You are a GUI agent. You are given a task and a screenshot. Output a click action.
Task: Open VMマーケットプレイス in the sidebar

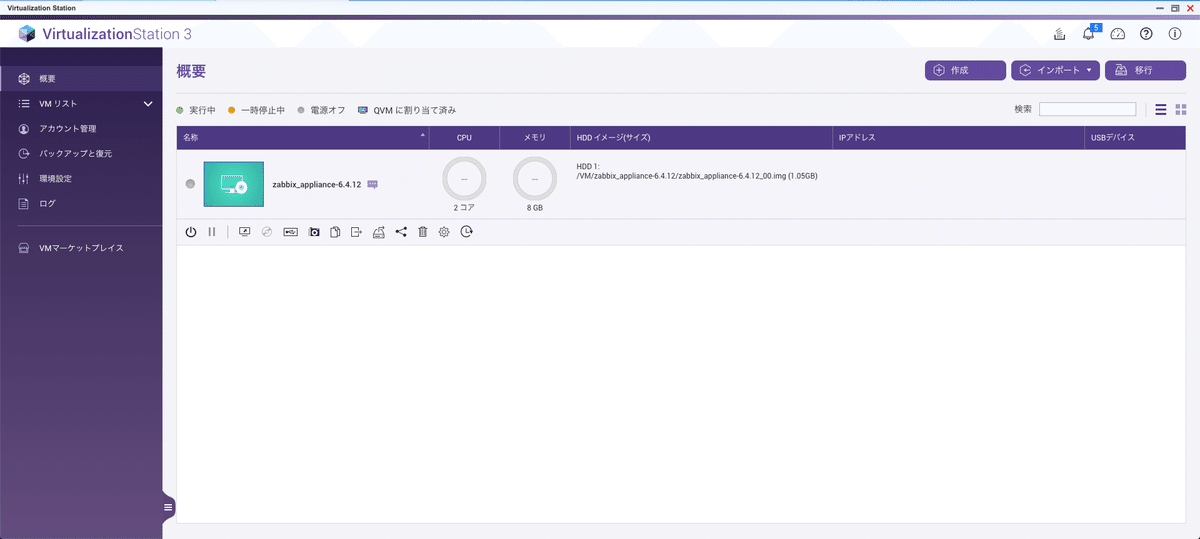tap(81, 247)
